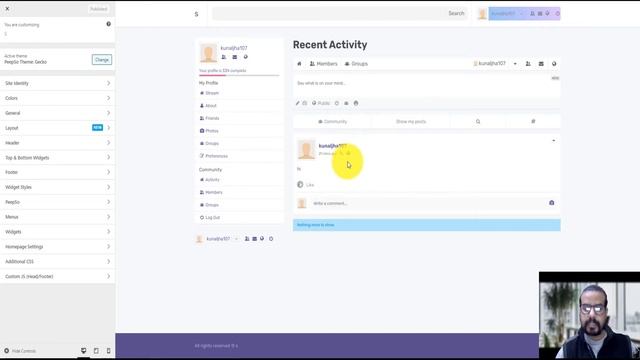
Task: Open the Widget Styles section
Action: click(58, 187)
